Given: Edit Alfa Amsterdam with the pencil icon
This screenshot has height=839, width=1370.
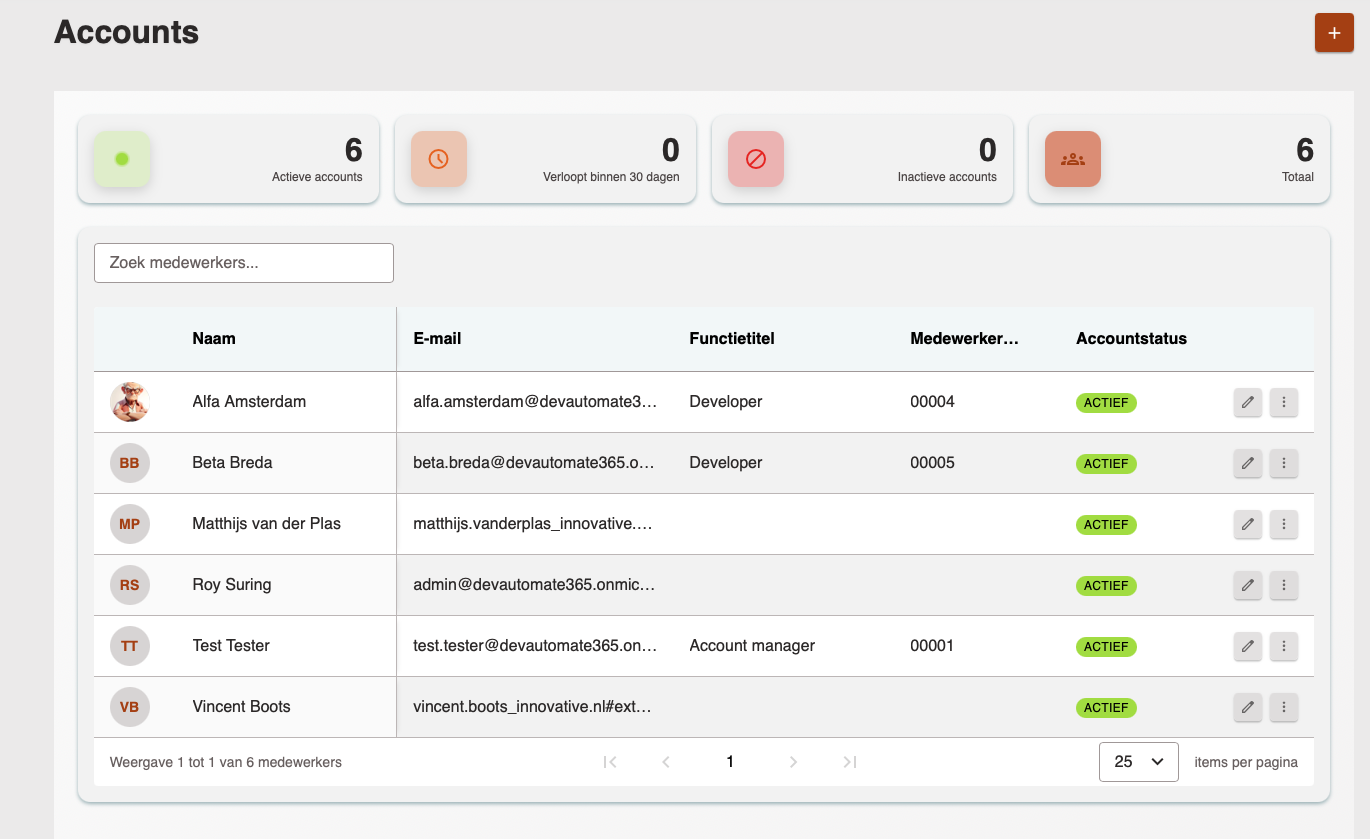Looking at the screenshot, I should click(x=1247, y=402).
